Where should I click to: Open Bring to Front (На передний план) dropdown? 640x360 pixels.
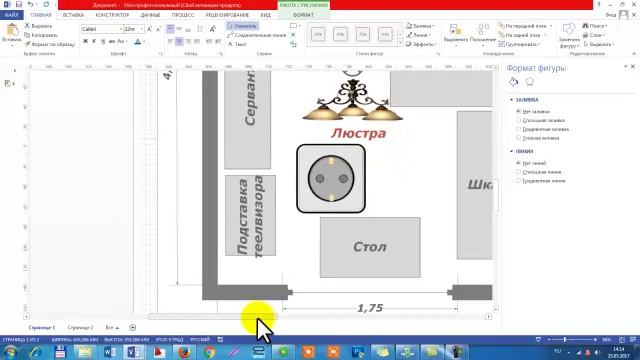click(x=525, y=26)
